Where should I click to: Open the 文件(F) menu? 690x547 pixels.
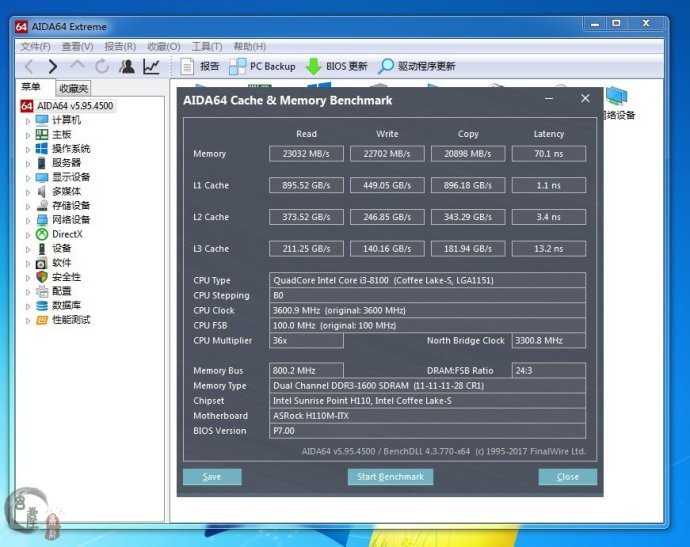tap(36, 47)
